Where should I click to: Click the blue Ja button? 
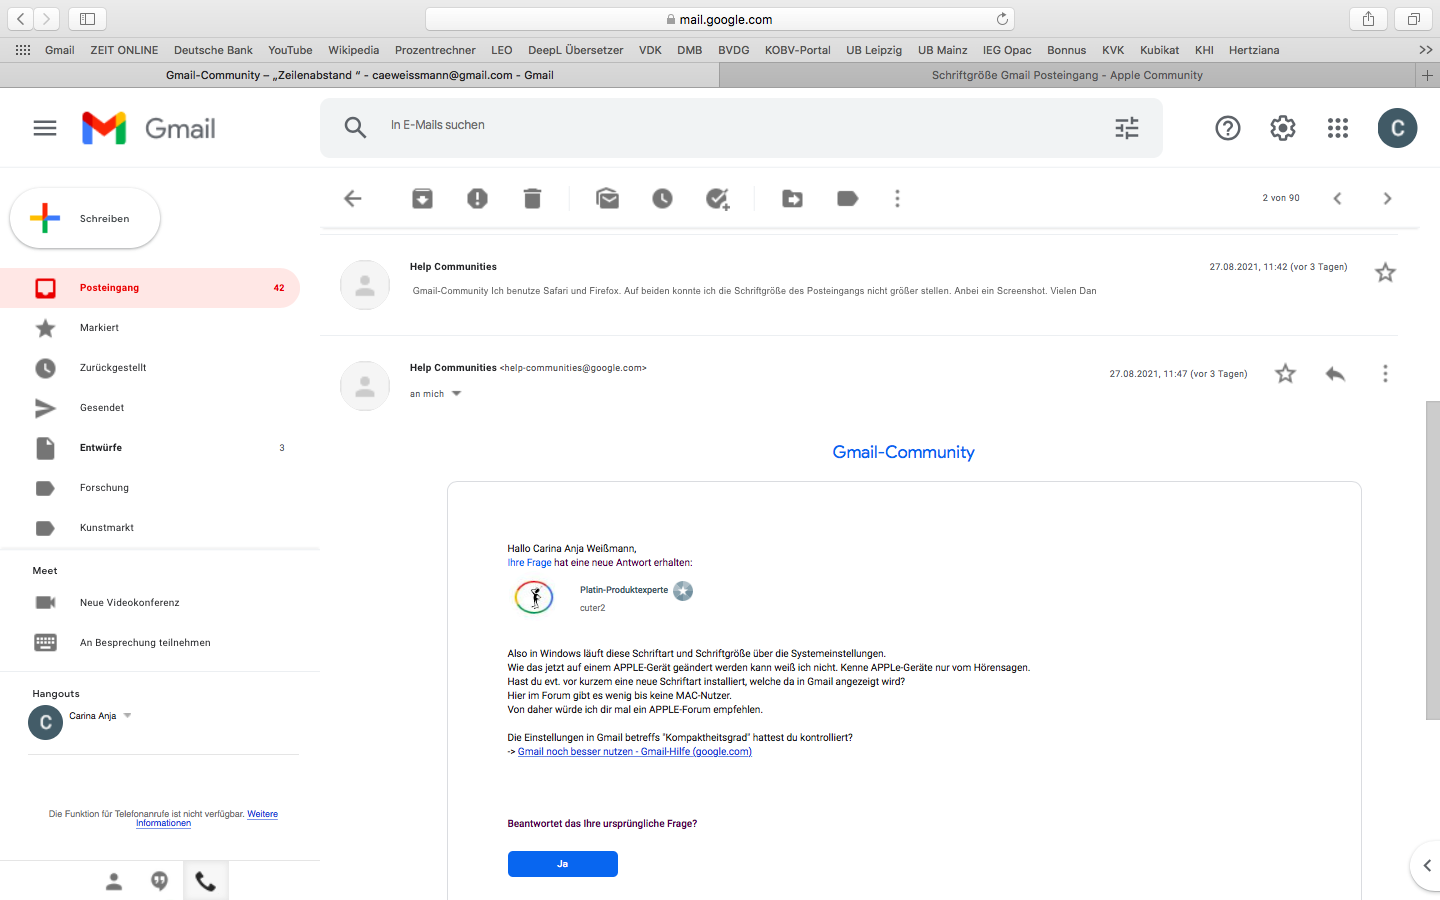tap(562, 864)
